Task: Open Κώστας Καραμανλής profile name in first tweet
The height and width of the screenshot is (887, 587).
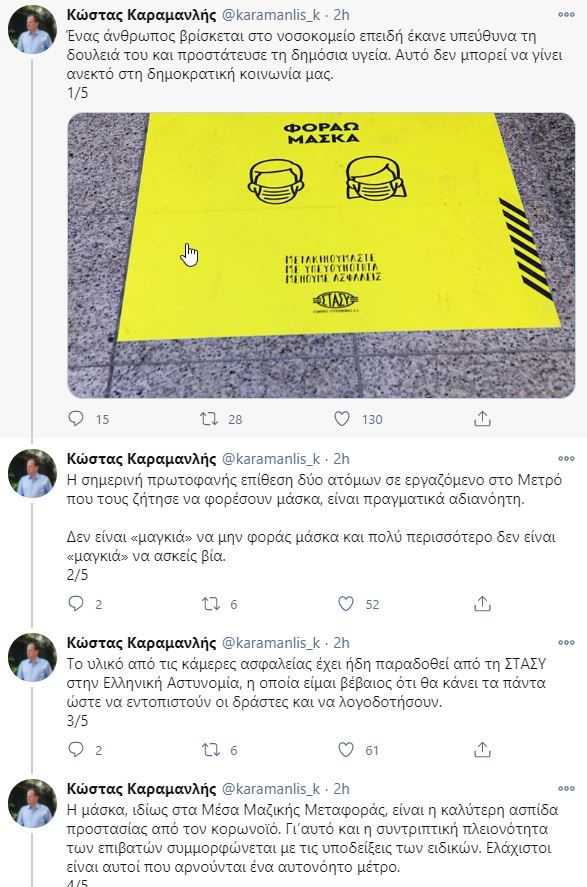Action: point(141,15)
